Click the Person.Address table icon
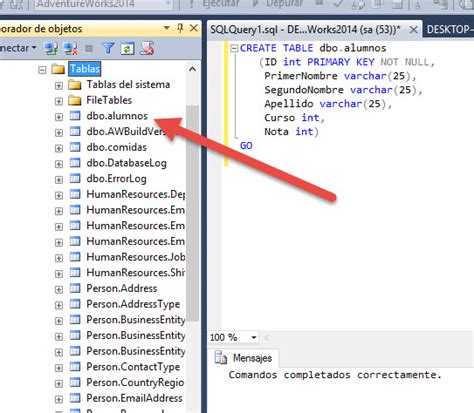 (75, 288)
